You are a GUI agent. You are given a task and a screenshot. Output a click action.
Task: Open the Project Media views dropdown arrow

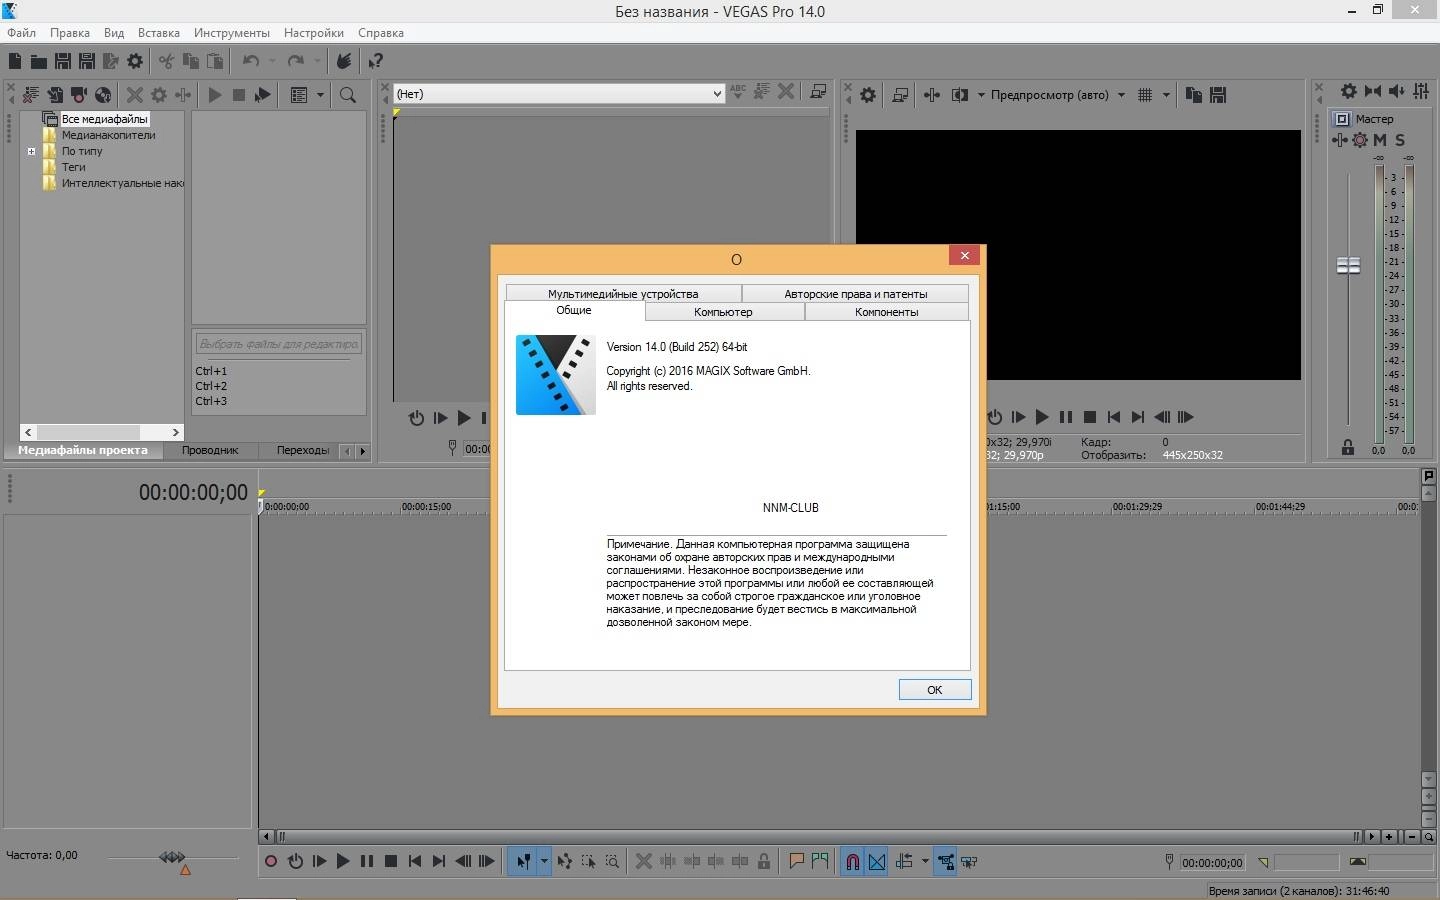click(x=320, y=95)
